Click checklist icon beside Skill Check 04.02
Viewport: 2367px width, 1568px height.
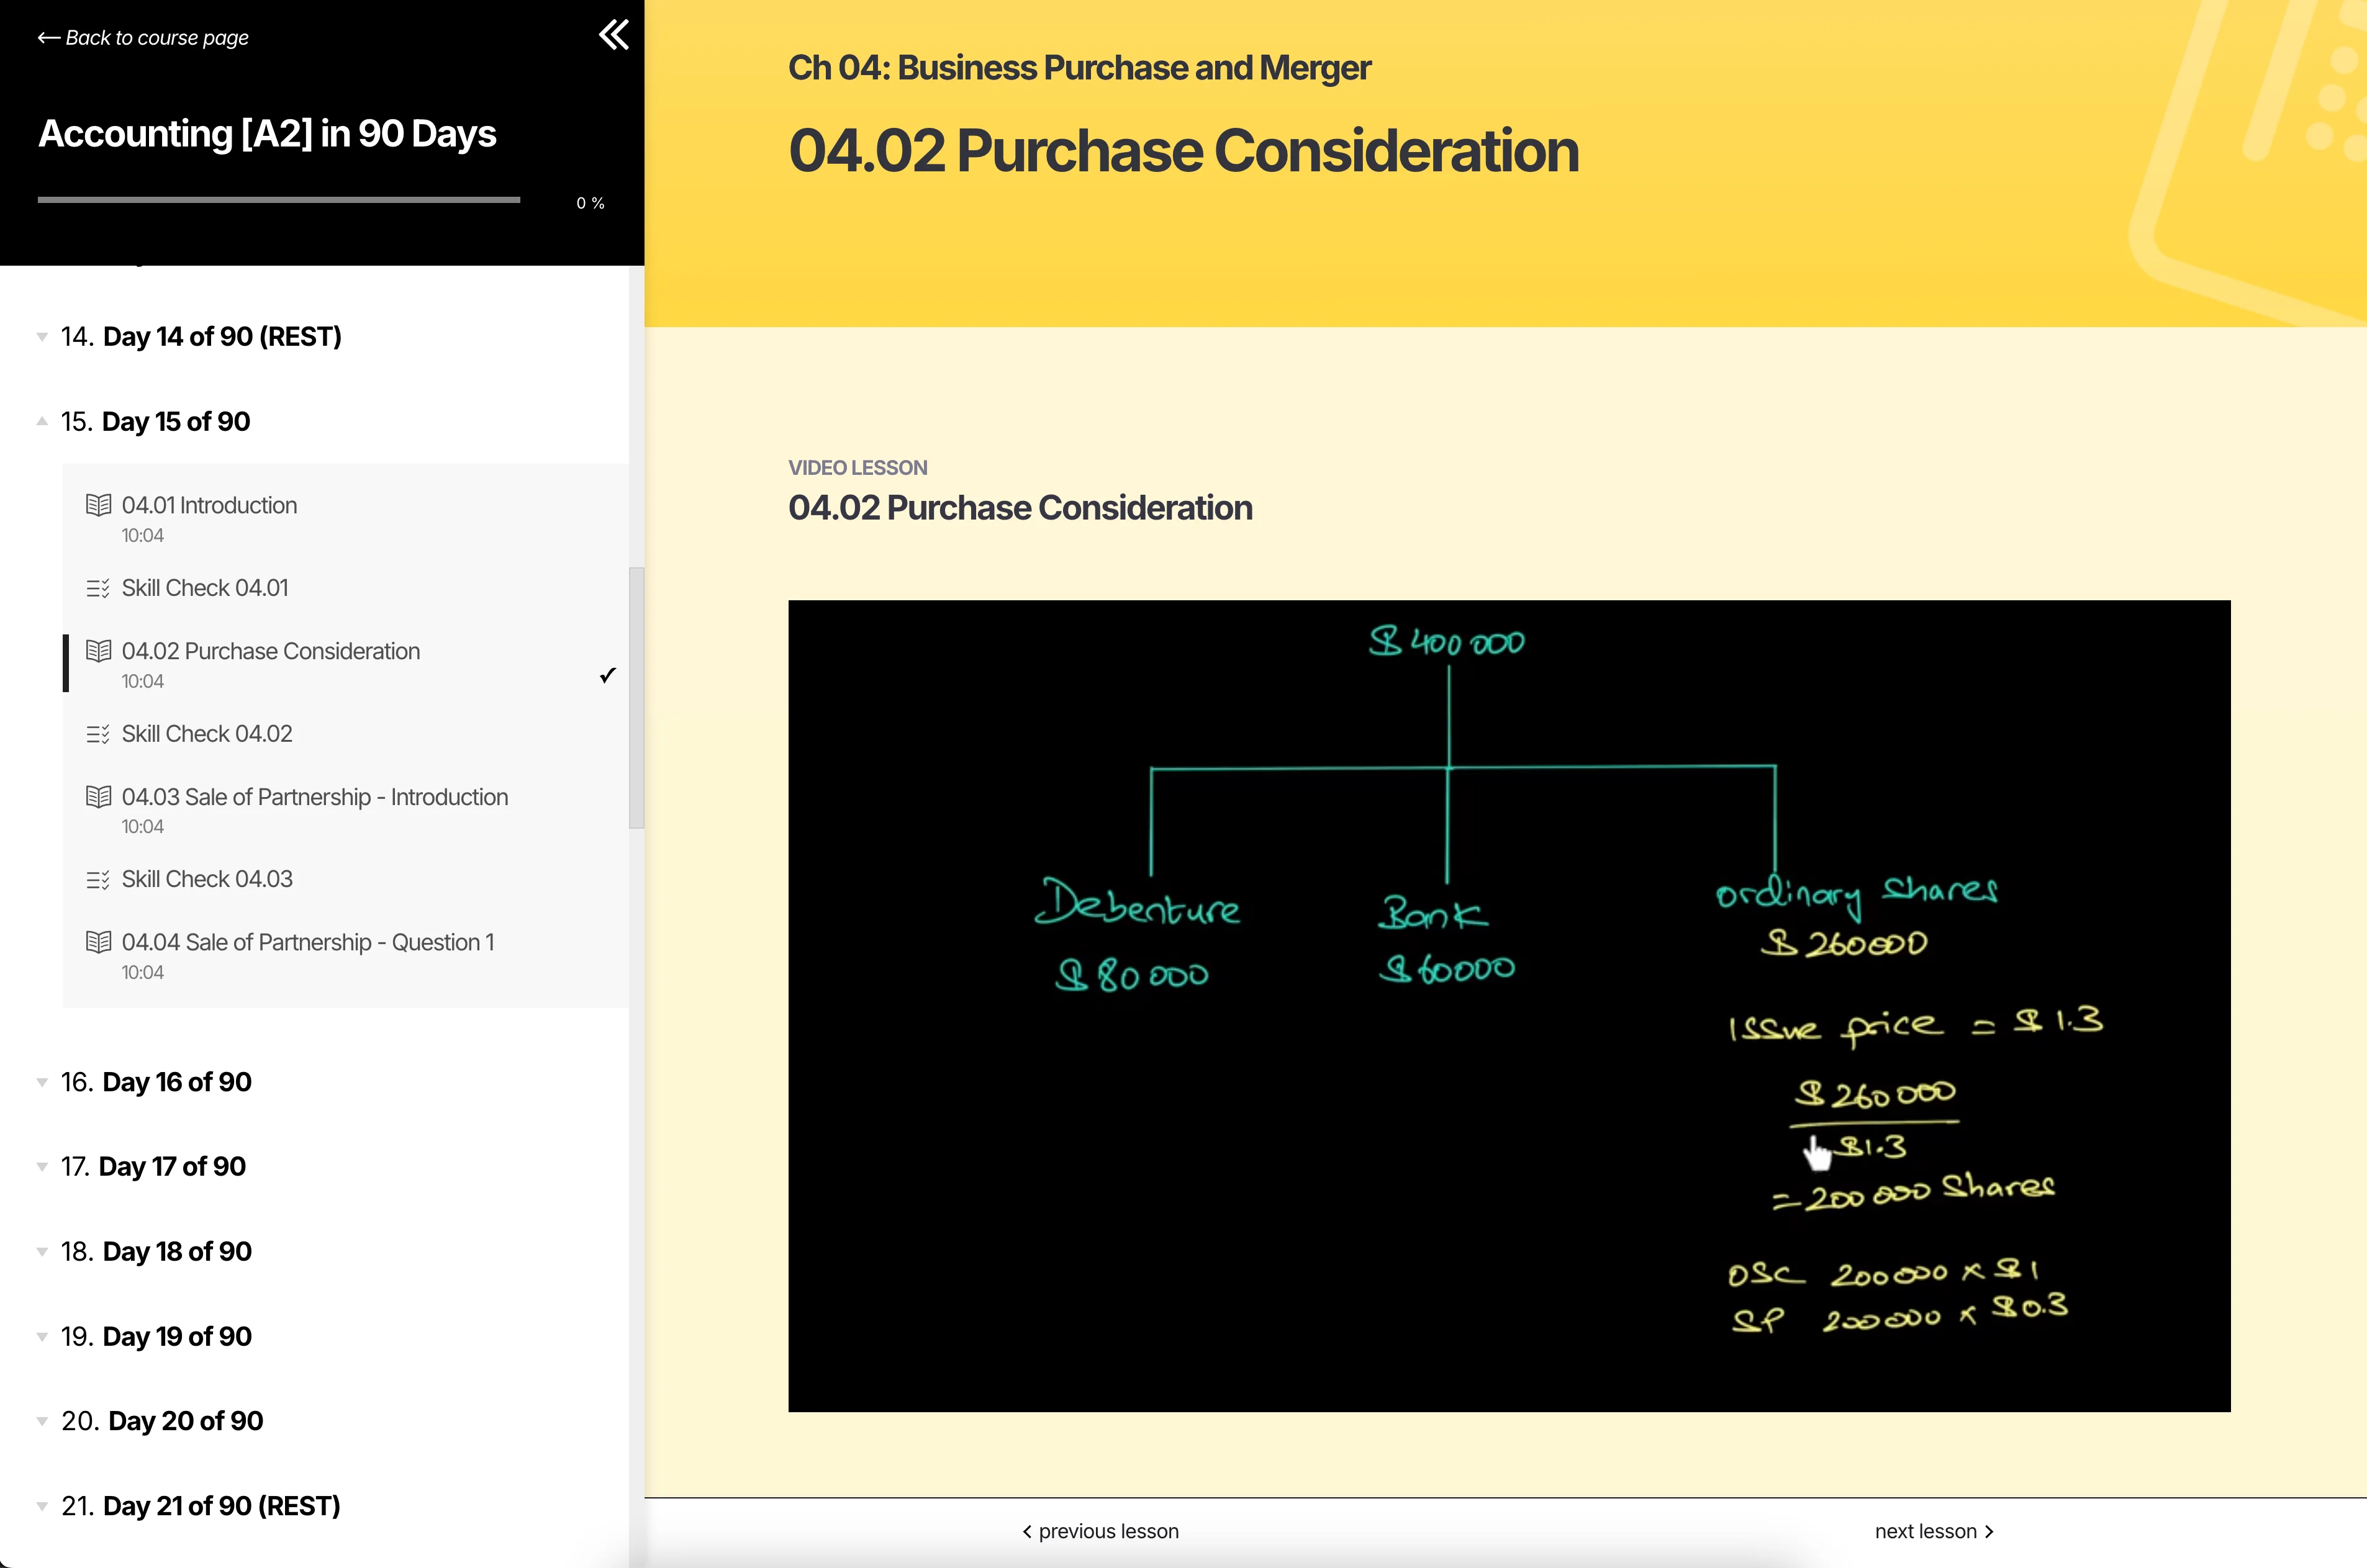pos(98,734)
